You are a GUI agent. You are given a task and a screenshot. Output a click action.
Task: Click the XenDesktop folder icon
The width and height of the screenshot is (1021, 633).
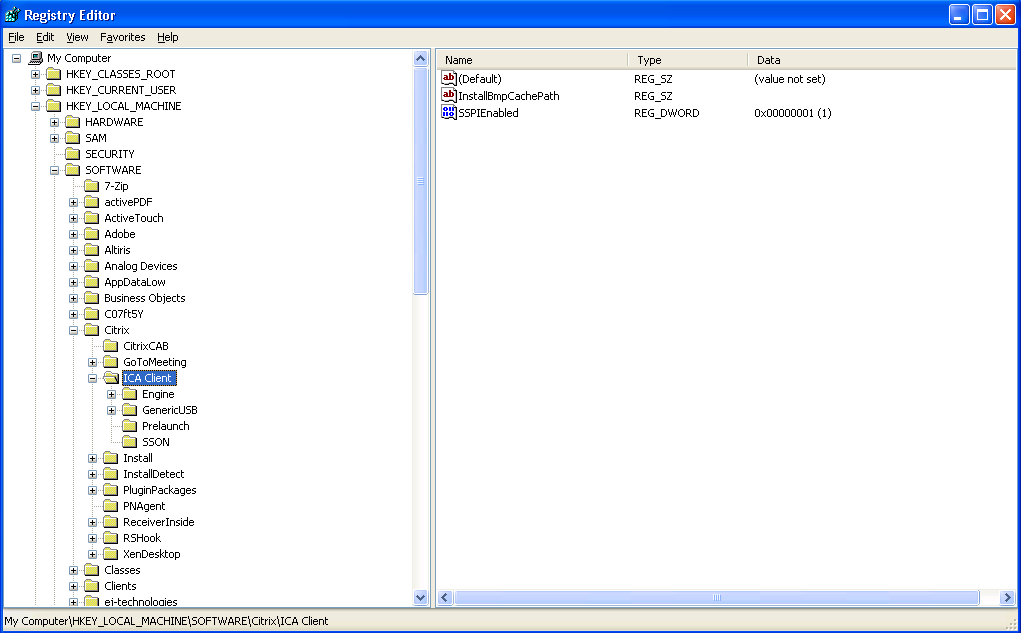pos(111,554)
